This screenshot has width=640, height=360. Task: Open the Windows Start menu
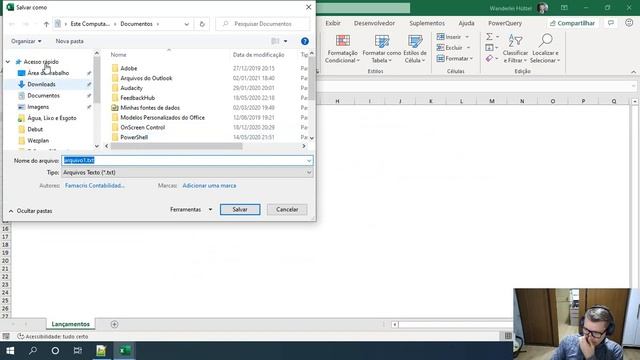pos(10,351)
